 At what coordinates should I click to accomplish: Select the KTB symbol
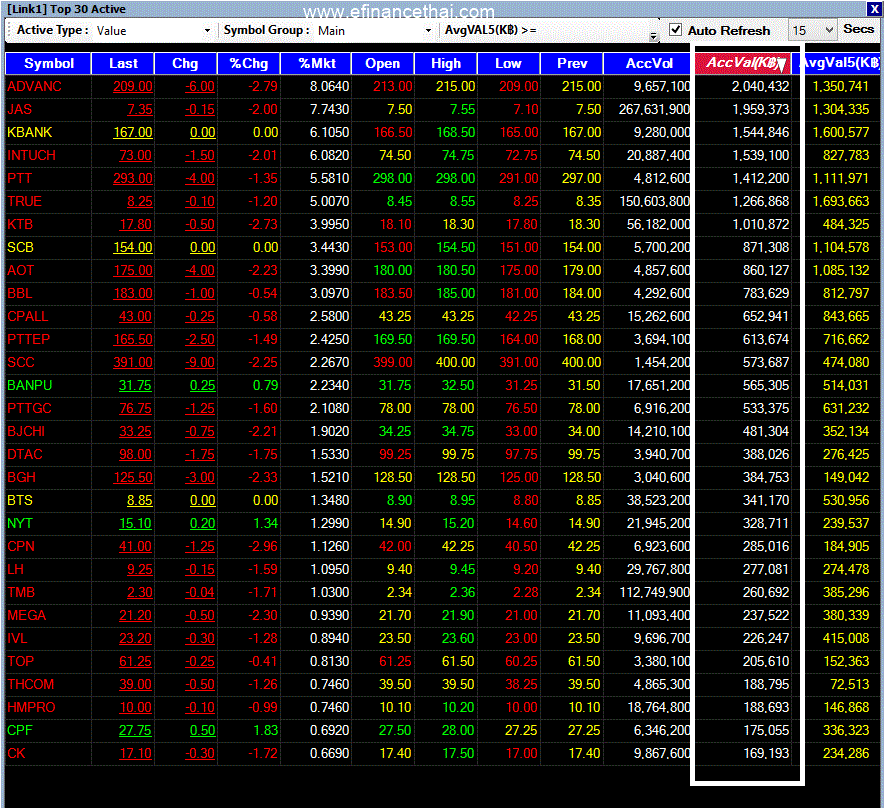20,225
